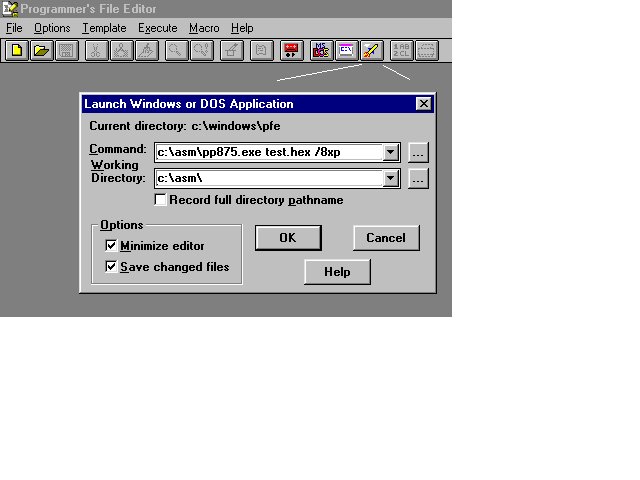640x480 pixels.
Task: Click the Open file folder icon
Action: click(42, 50)
